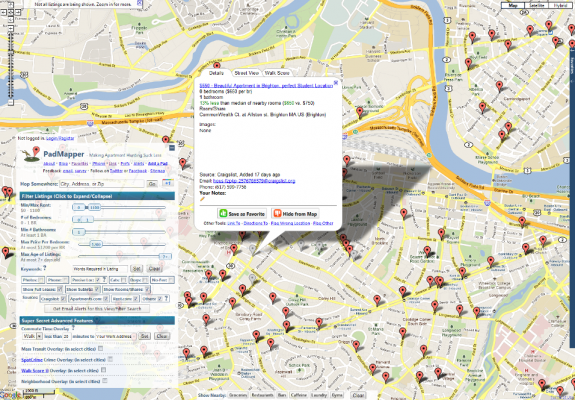Click the pencil icon under Your Notes

[202, 199]
